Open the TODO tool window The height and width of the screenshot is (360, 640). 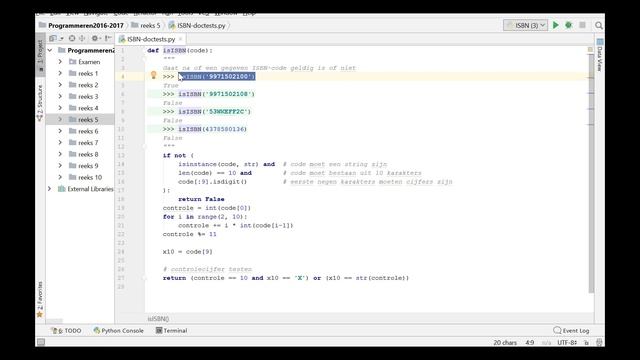(x=66, y=331)
